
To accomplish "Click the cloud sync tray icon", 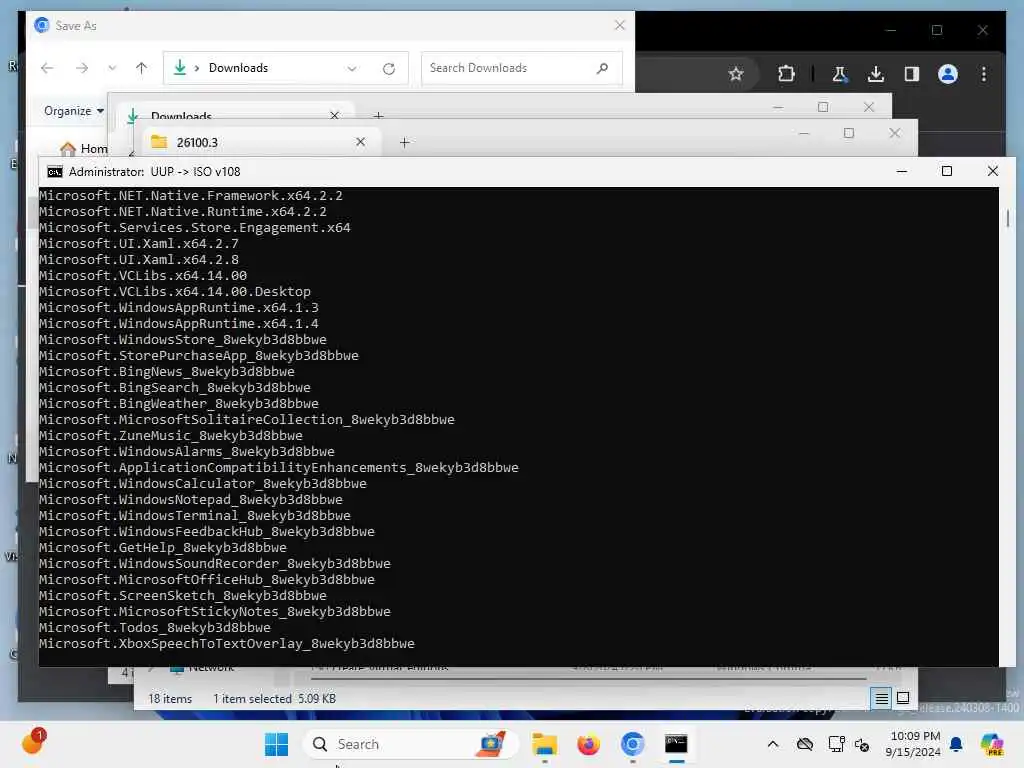I will click(805, 744).
